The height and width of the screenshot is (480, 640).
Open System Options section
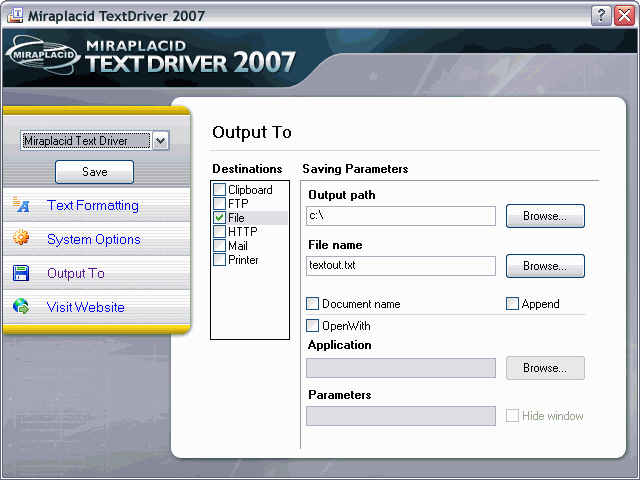point(93,239)
